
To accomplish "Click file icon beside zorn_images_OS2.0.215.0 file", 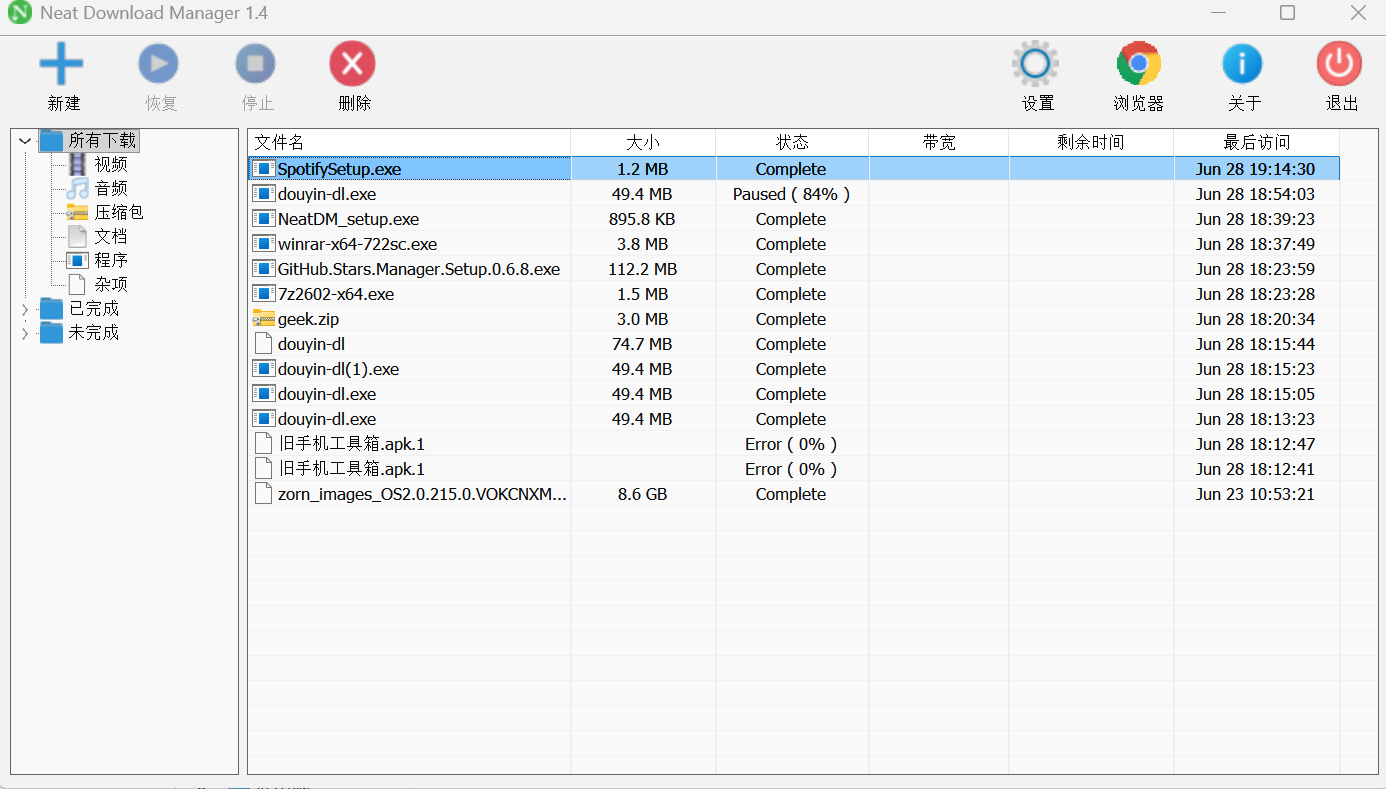I will (263, 494).
